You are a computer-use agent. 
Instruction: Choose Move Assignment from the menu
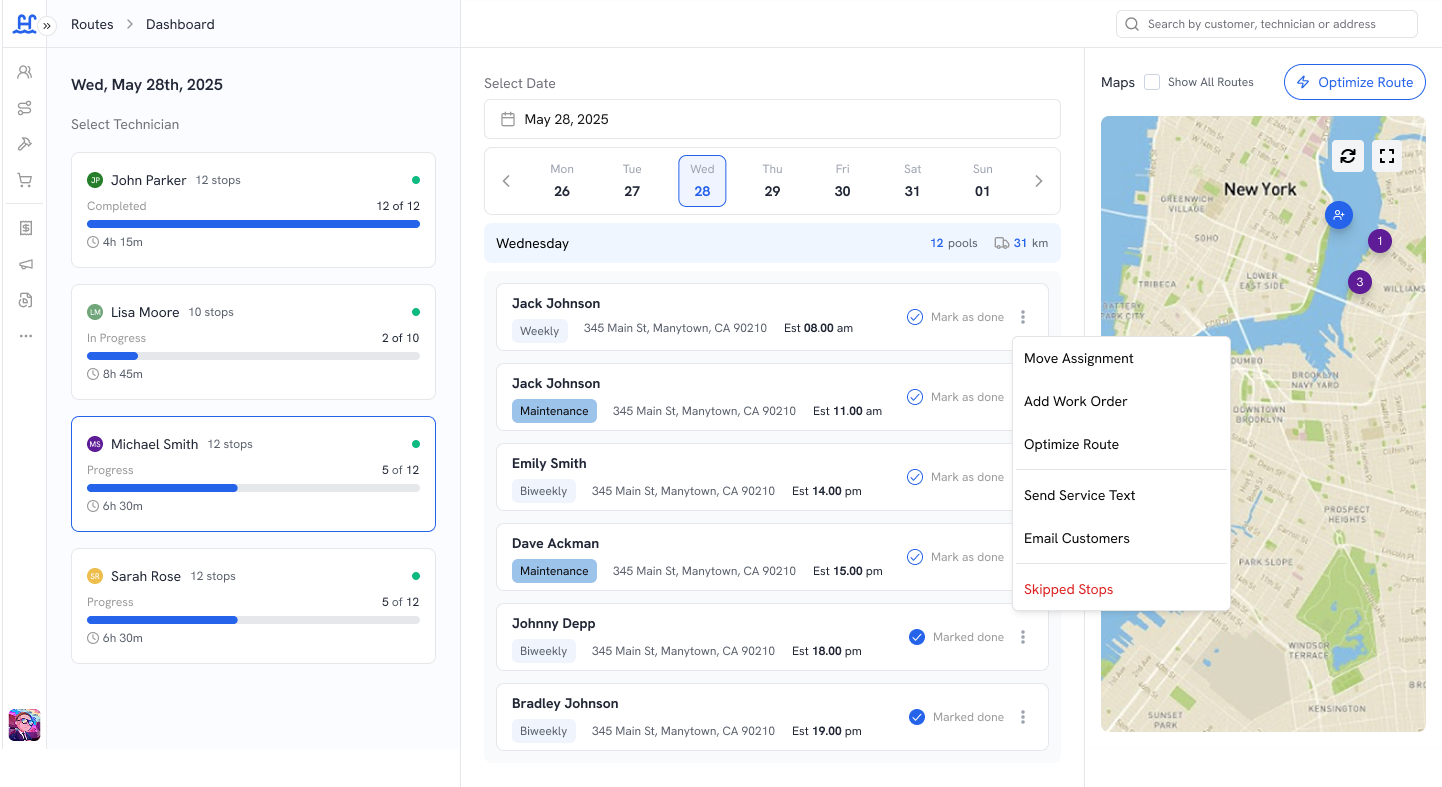tap(1121, 359)
